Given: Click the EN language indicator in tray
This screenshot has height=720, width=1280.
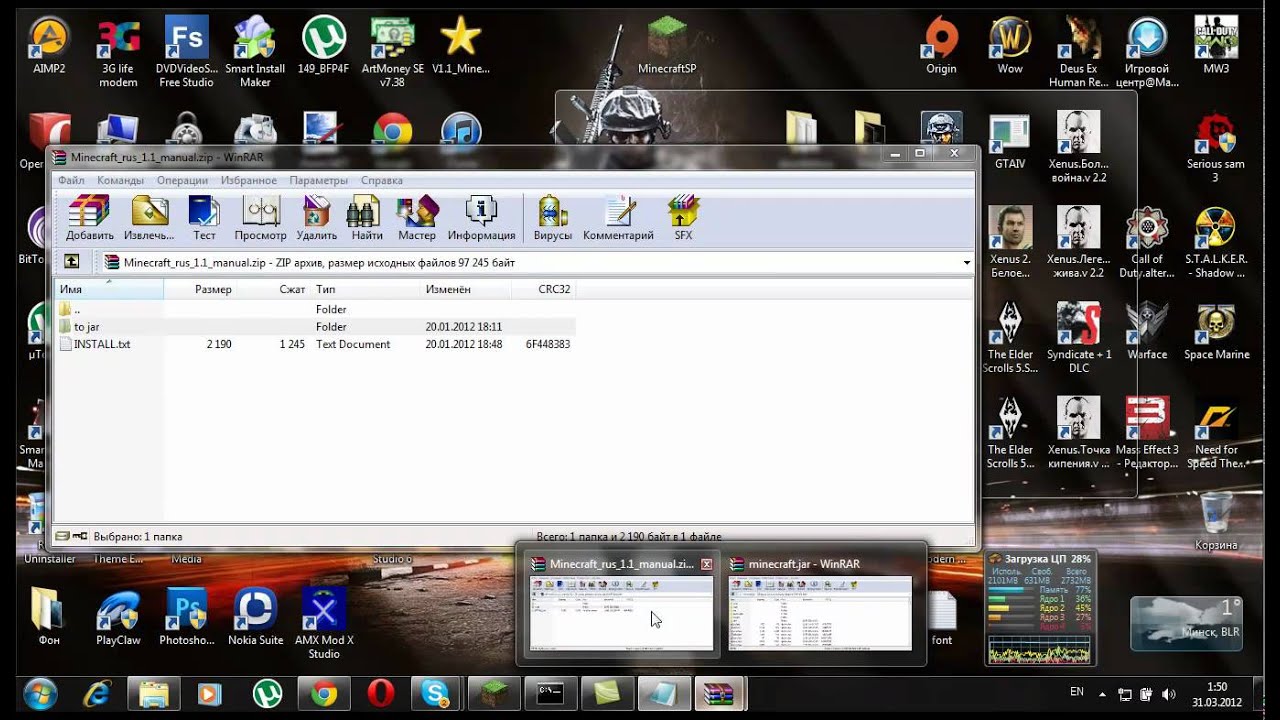Looking at the screenshot, I should click(x=1077, y=692).
